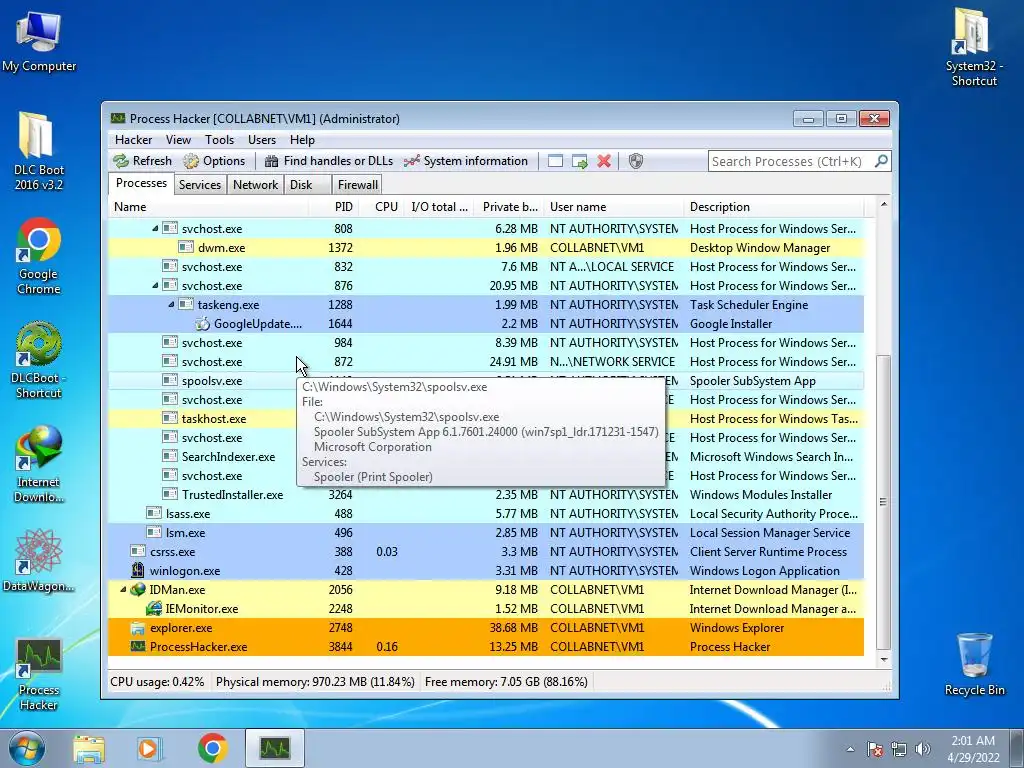Click the ProcessHacker.exe process icon

[138, 647]
